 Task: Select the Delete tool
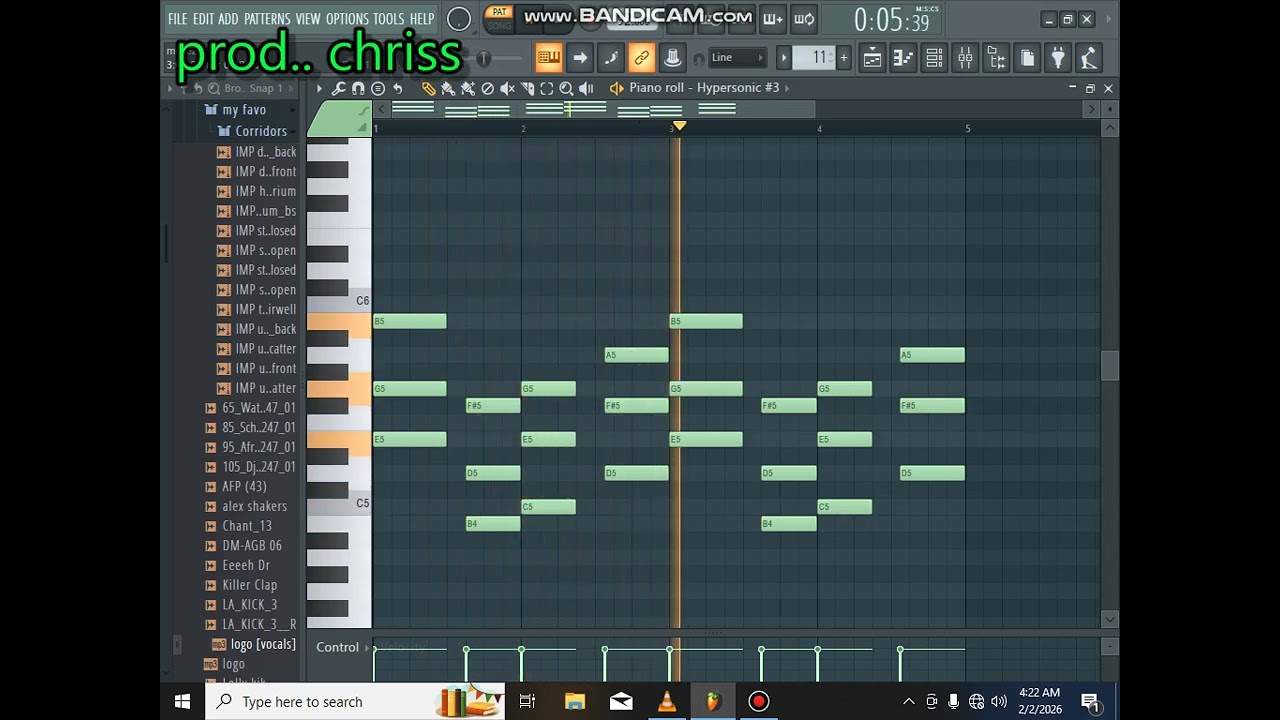point(487,88)
